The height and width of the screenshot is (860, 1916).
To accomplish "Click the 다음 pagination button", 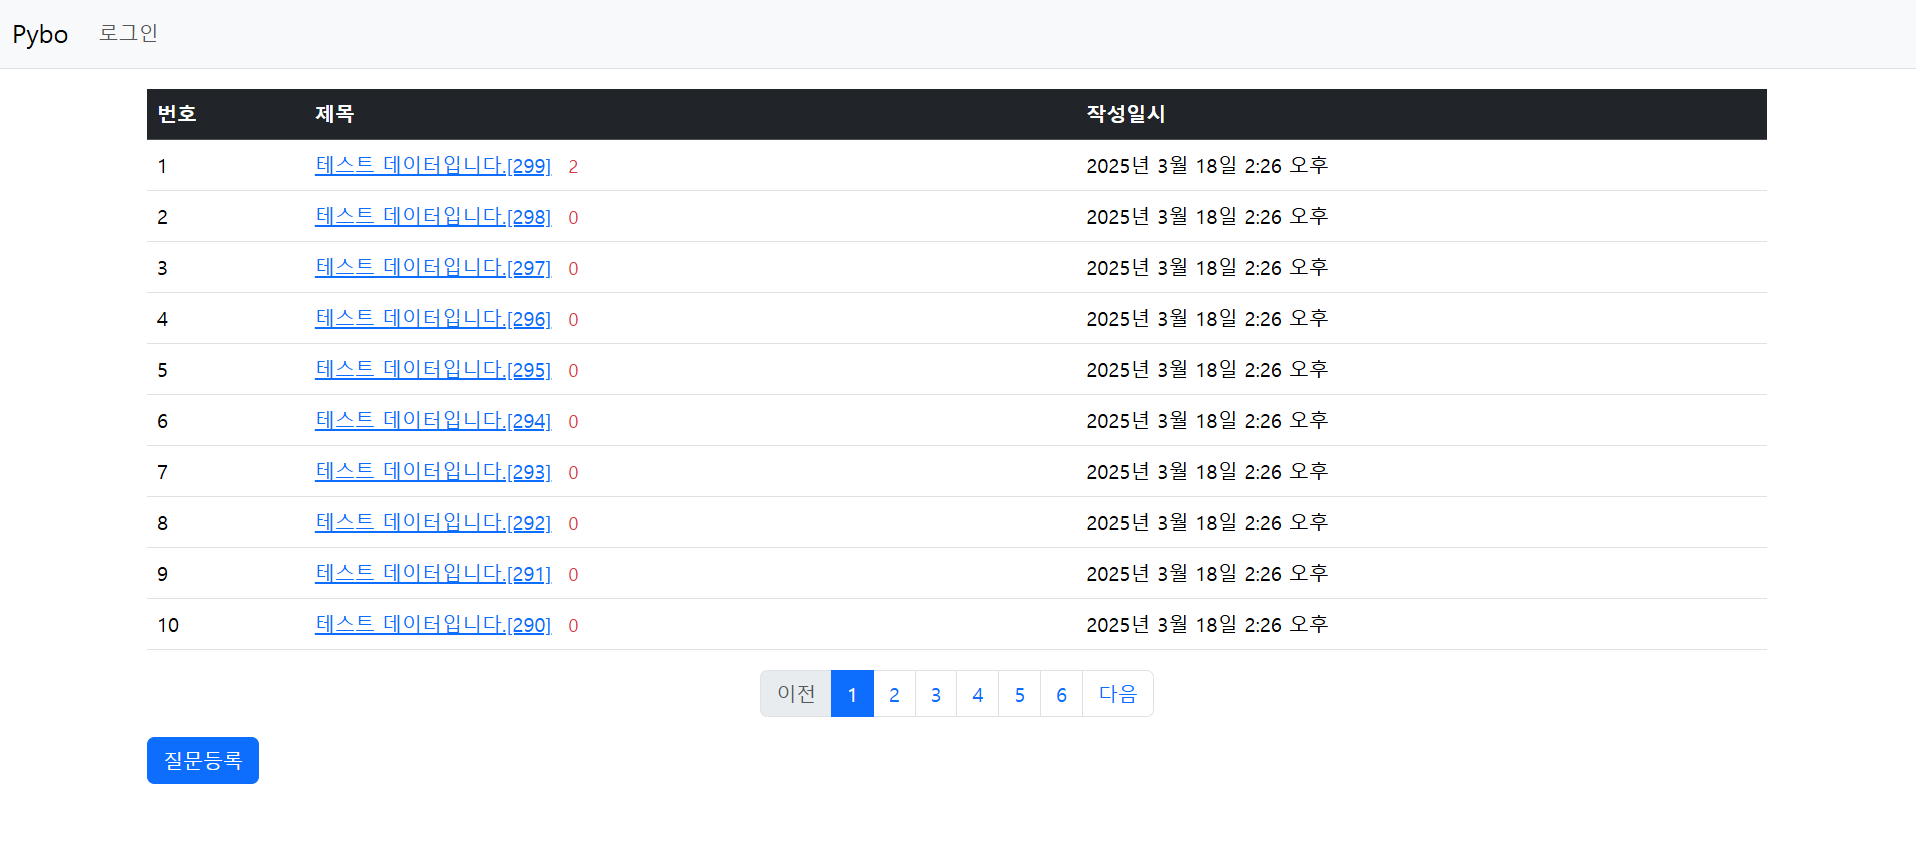I will [x=1118, y=694].
